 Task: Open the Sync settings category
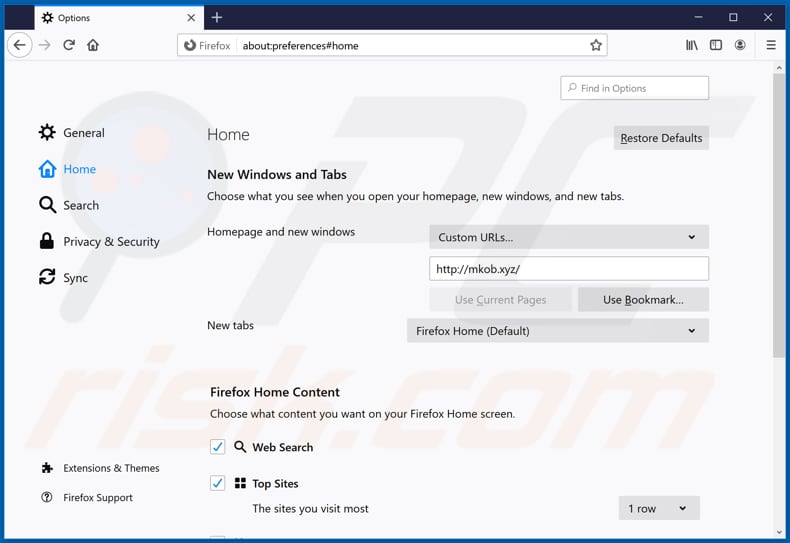click(x=63, y=278)
